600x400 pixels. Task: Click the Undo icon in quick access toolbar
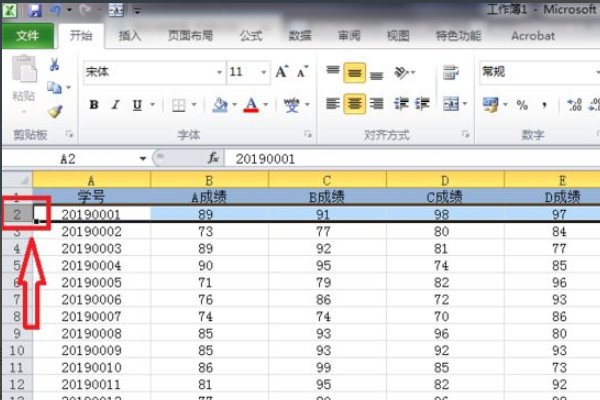(55, 10)
